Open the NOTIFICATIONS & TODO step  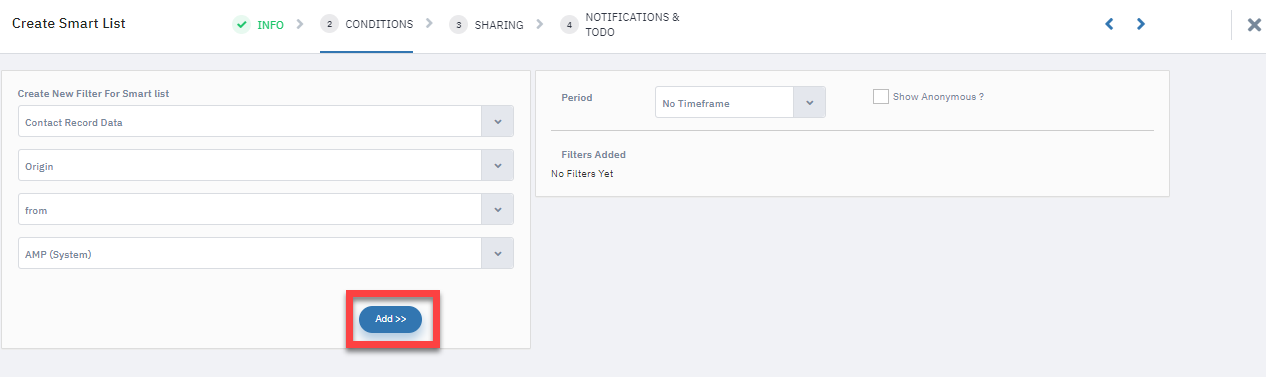coord(632,25)
